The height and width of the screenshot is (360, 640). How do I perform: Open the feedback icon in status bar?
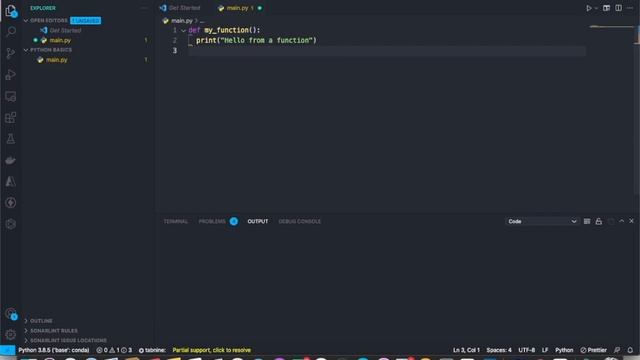(x=617, y=350)
